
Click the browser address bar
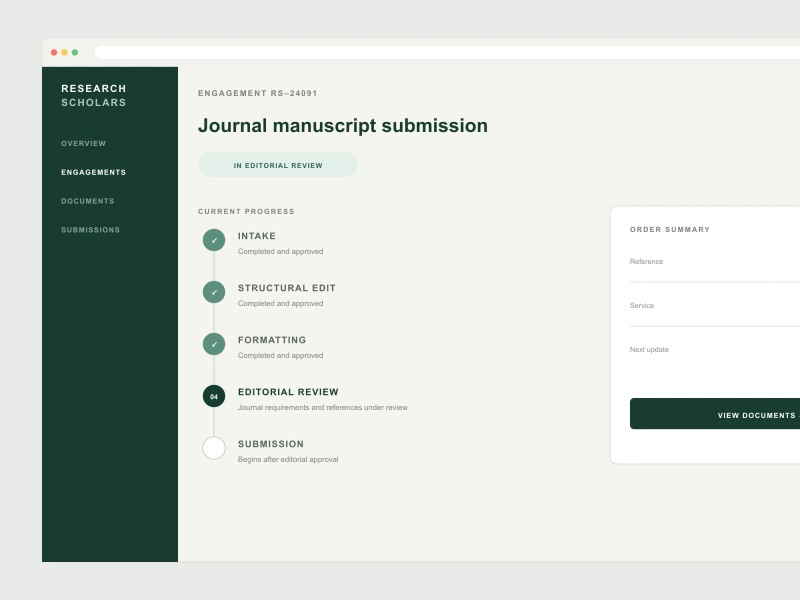[x=447, y=52]
